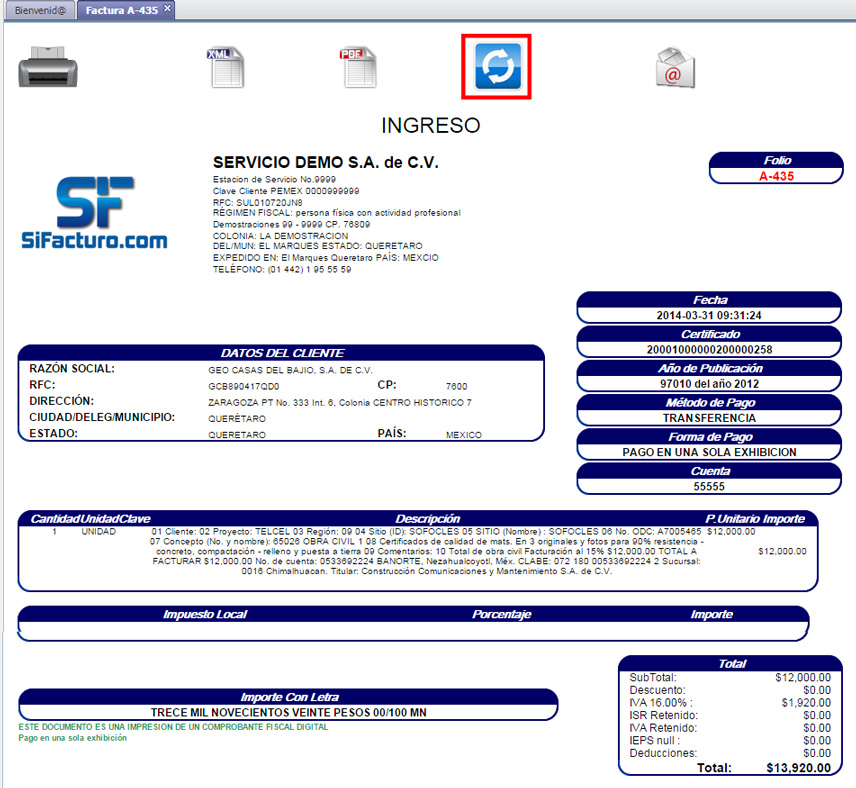856x788 pixels.
Task: Click the red folio number A-435
Action: click(776, 175)
